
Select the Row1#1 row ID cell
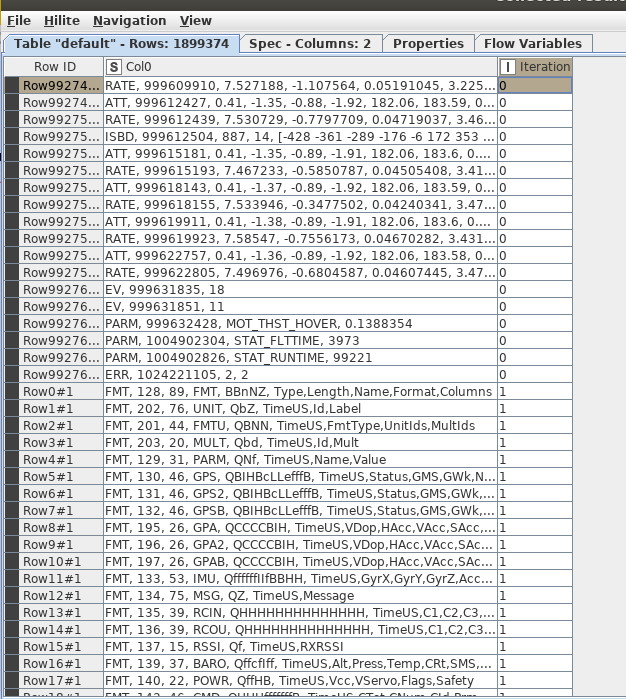coord(61,408)
